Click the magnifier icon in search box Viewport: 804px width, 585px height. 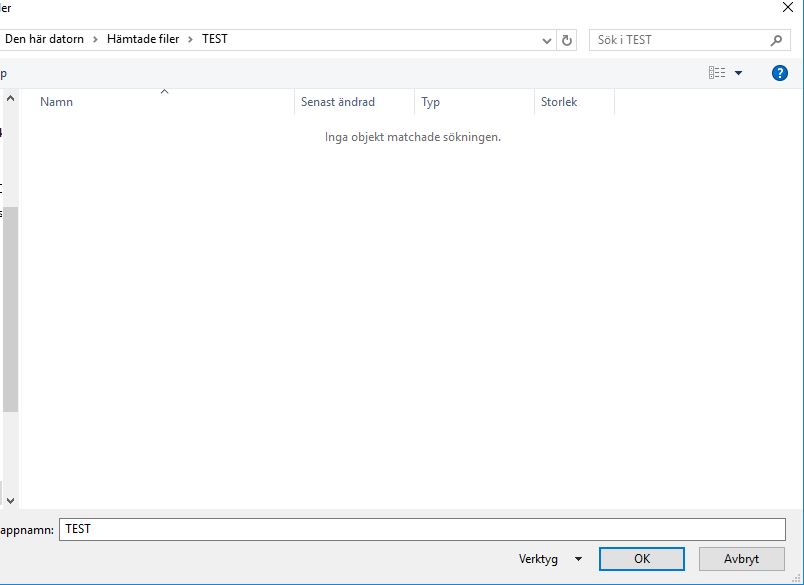tap(776, 40)
